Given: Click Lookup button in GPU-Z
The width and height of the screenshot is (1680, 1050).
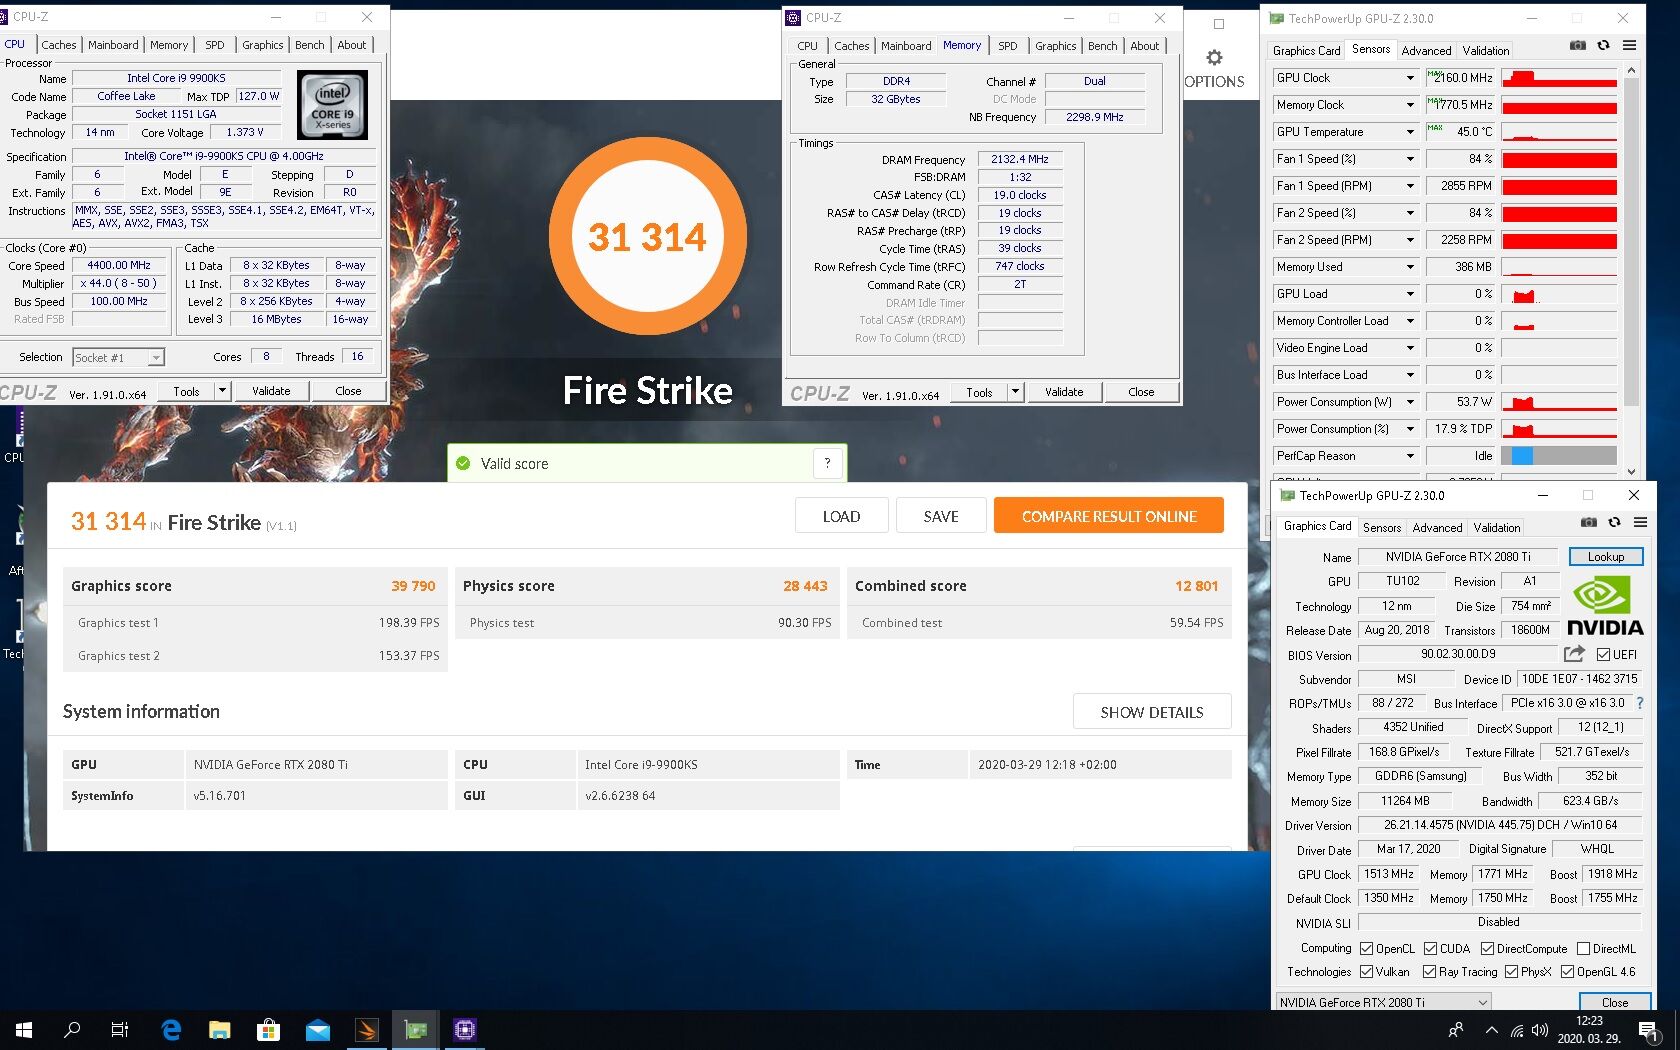Looking at the screenshot, I should 1606,557.
